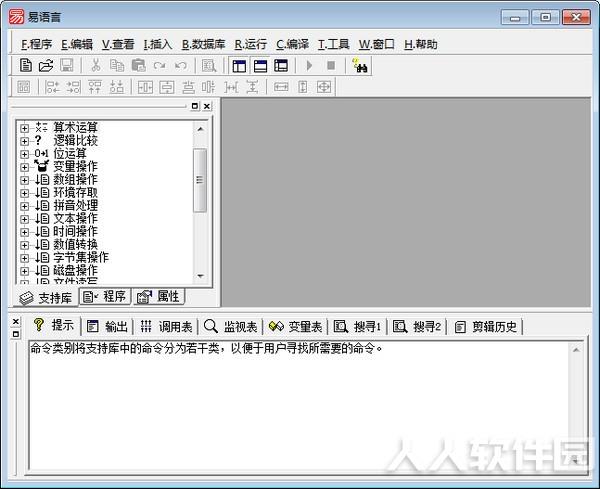
Task: Close the support library side panel
Action: (207, 106)
